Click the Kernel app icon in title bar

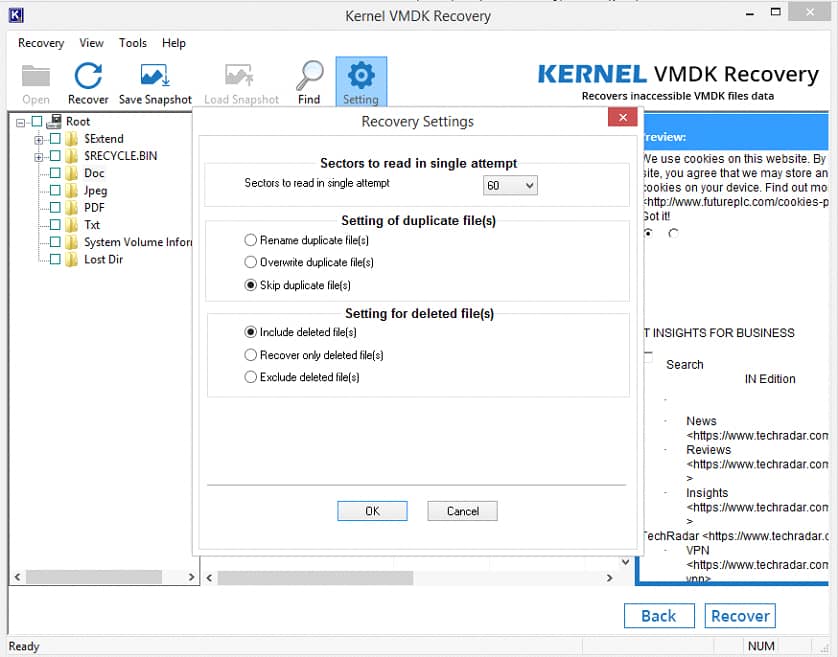tap(16, 15)
